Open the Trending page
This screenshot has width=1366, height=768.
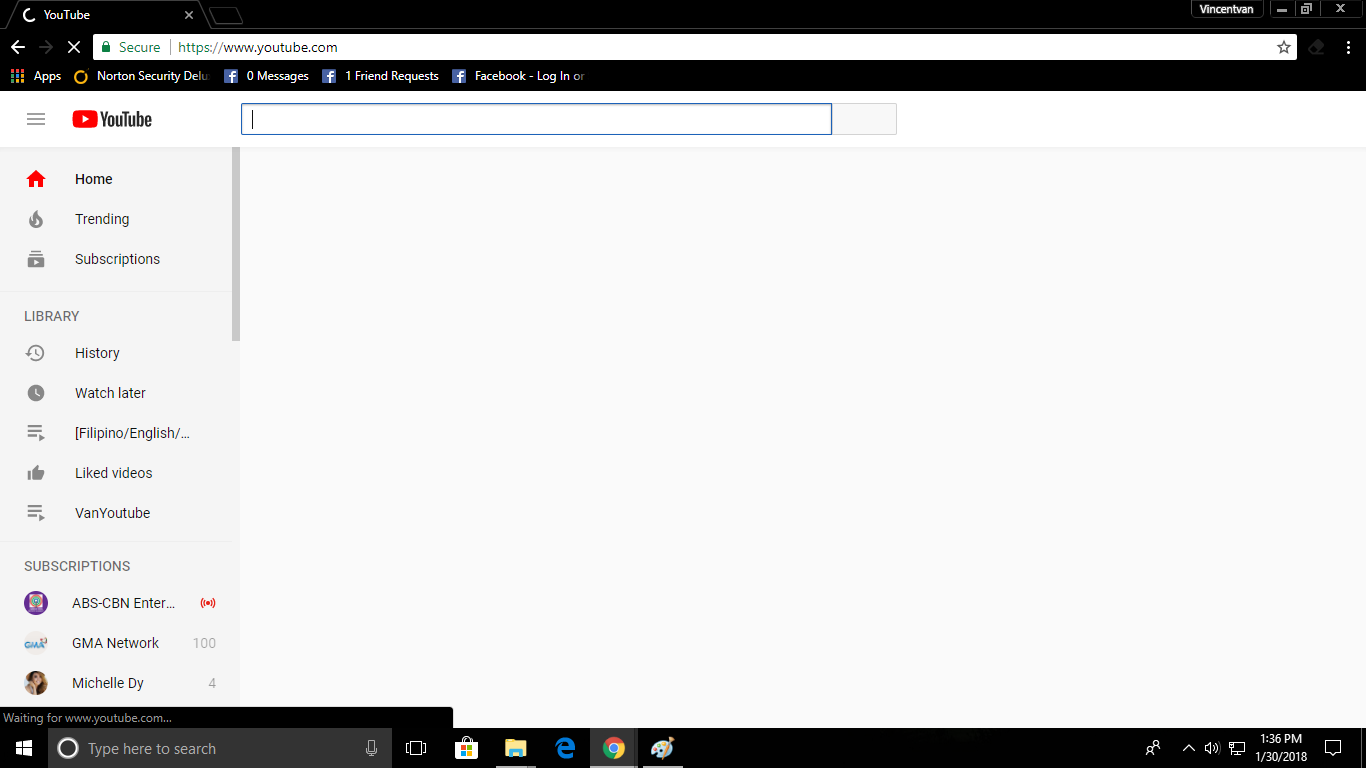(116, 219)
